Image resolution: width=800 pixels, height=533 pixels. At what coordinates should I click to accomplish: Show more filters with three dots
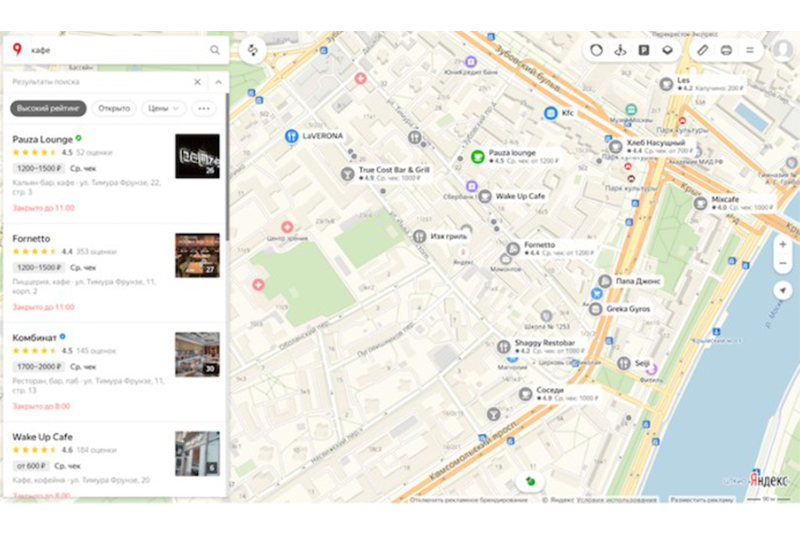click(x=204, y=108)
